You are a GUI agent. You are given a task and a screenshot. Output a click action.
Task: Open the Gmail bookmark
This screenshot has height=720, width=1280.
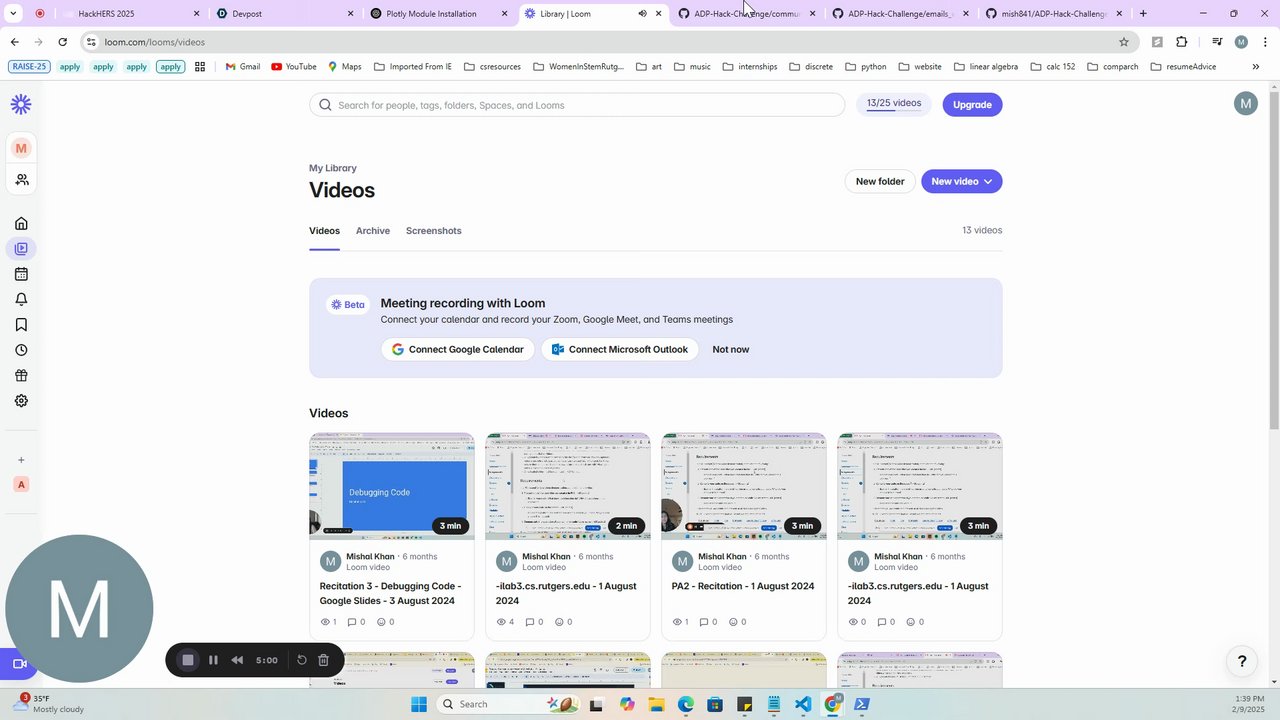point(243,67)
